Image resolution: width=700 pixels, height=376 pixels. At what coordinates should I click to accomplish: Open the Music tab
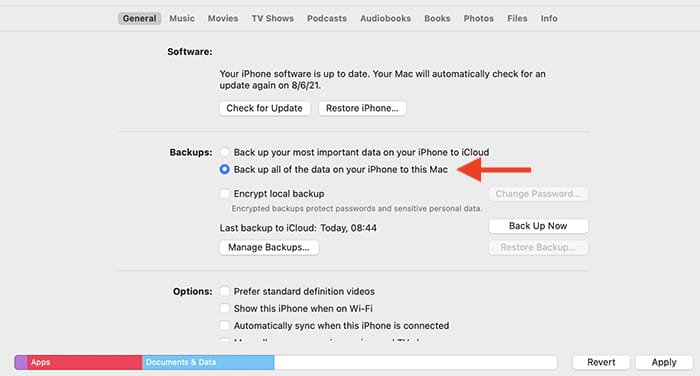click(x=182, y=18)
